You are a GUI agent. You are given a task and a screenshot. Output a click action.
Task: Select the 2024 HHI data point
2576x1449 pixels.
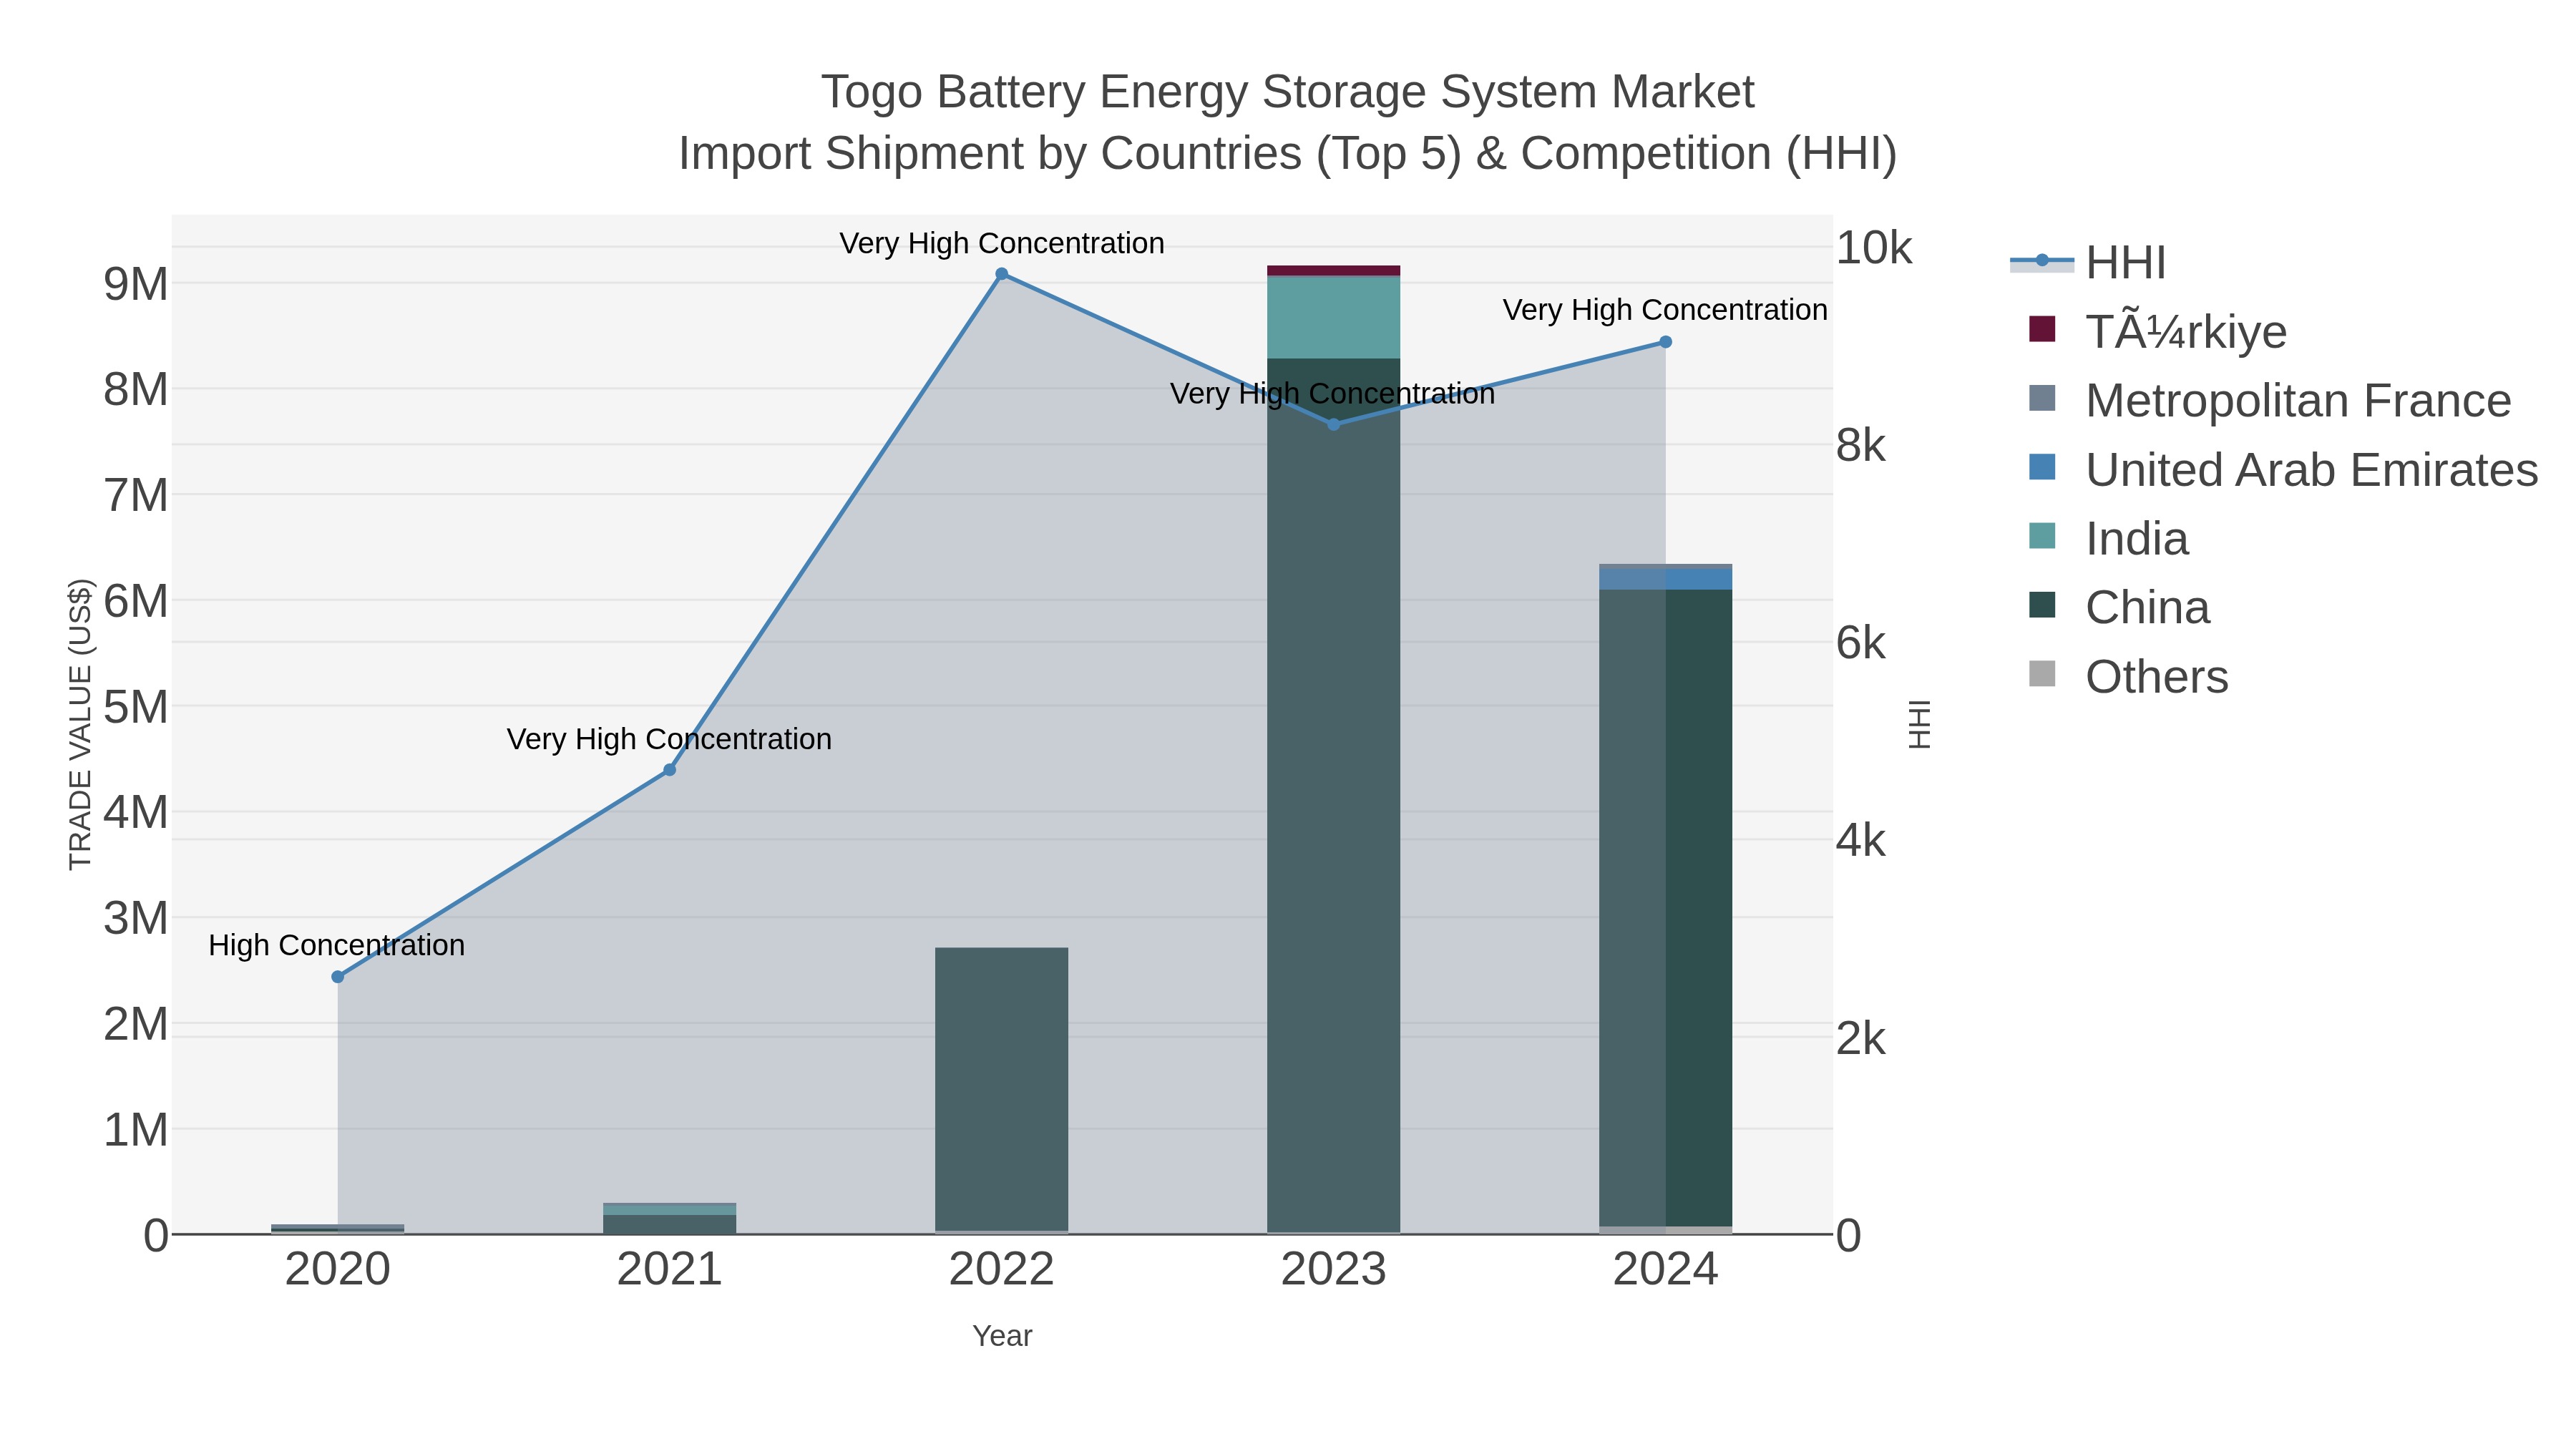pos(1666,342)
